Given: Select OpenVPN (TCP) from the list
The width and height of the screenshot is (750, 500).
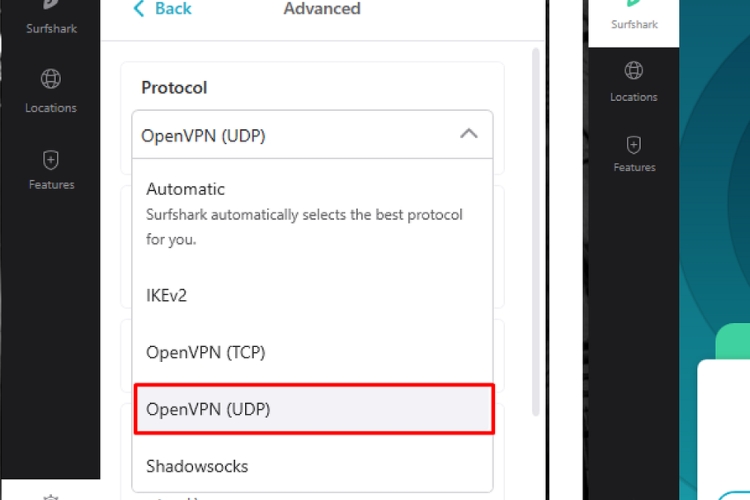Looking at the screenshot, I should (205, 352).
